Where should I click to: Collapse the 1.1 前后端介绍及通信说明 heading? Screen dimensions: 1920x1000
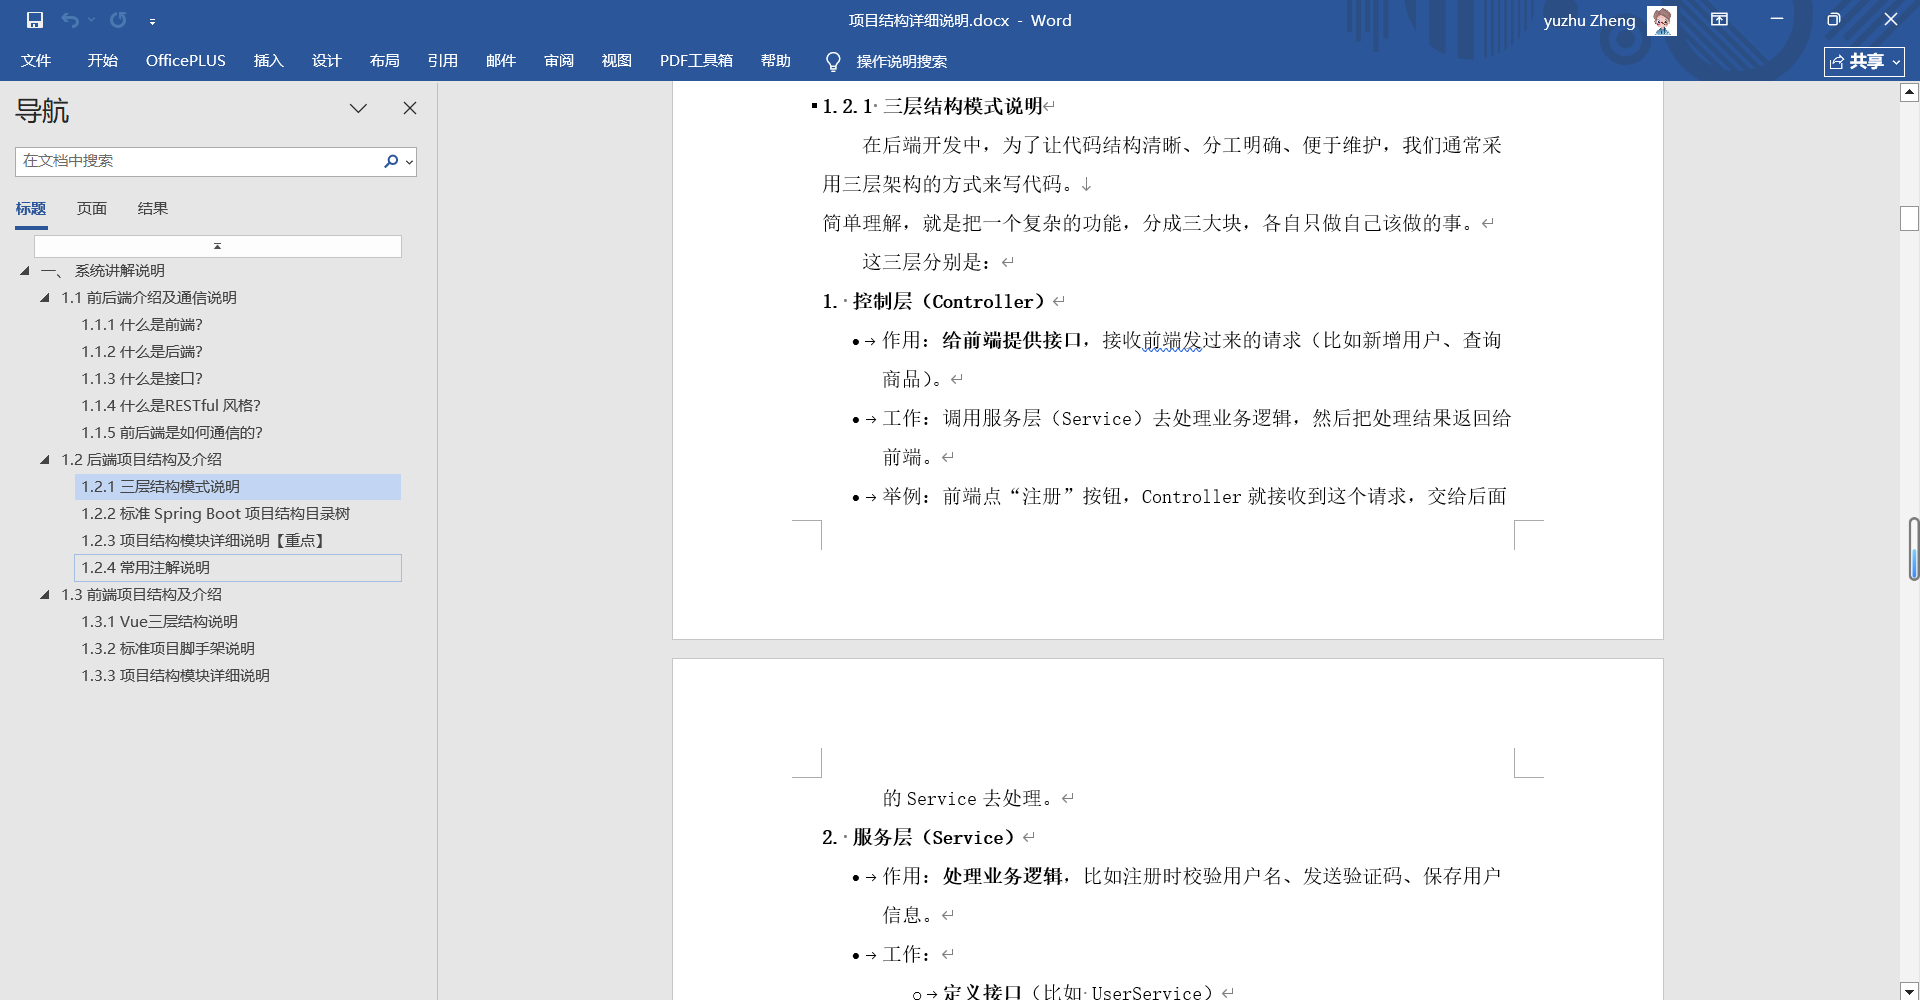click(45, 298)
